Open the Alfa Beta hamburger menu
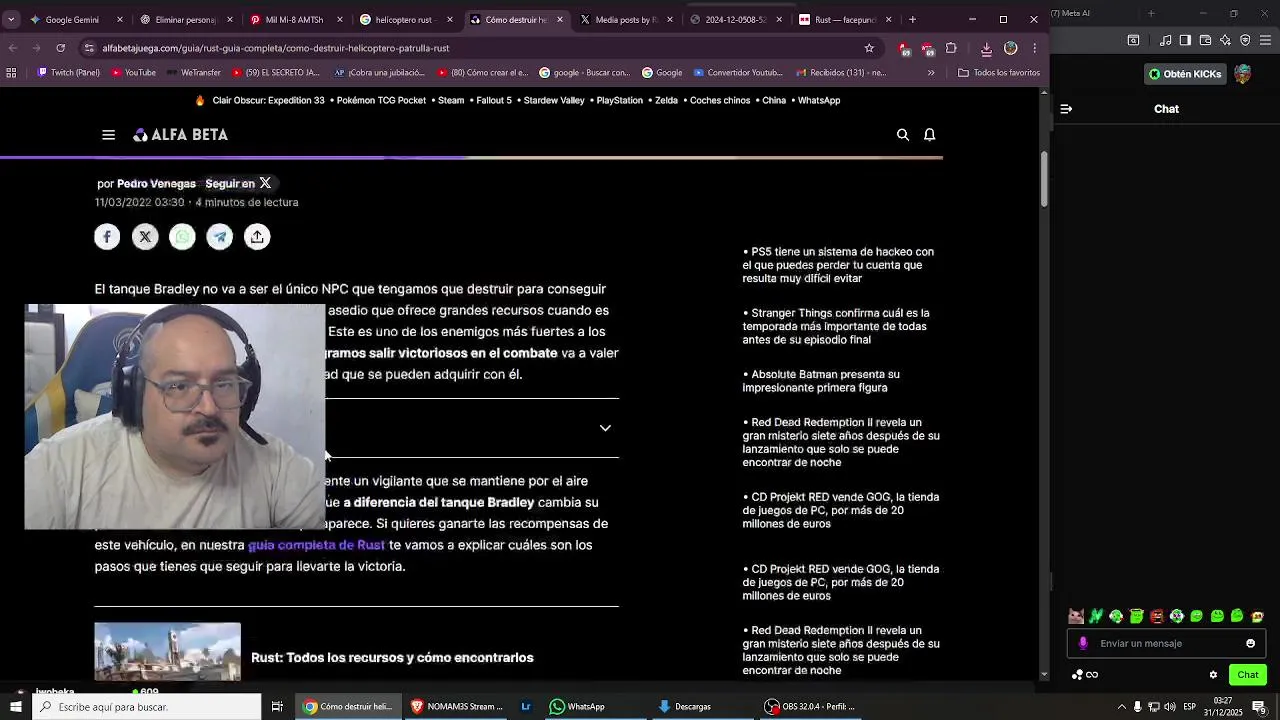The width and height of the screenshot is (1280, 720). [109, 135]
